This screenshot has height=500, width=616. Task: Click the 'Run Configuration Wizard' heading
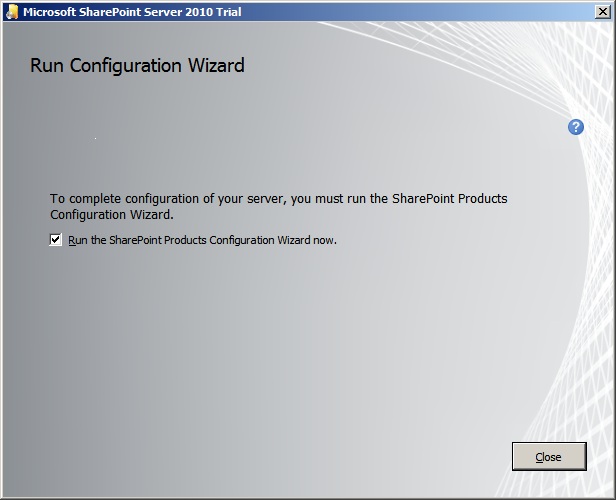tap(137, 66)
